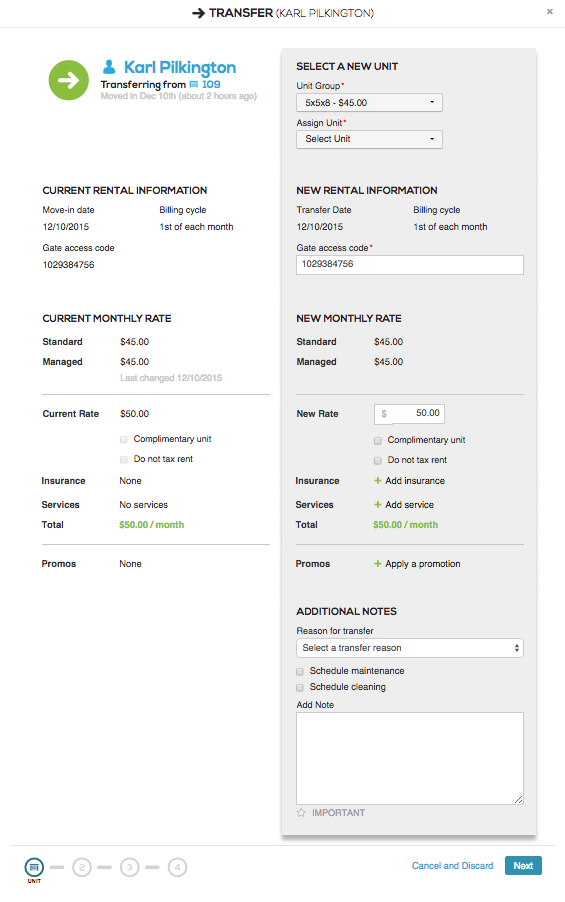565x902 pixels.
Task: Toggle Schedule maintenance checkbox
Action: (300, 671)
